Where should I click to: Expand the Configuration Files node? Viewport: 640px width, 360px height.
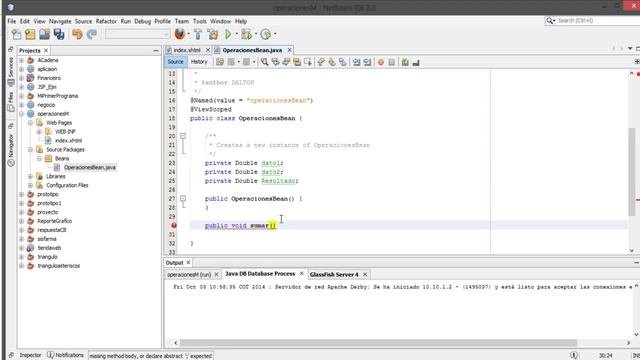31,185
